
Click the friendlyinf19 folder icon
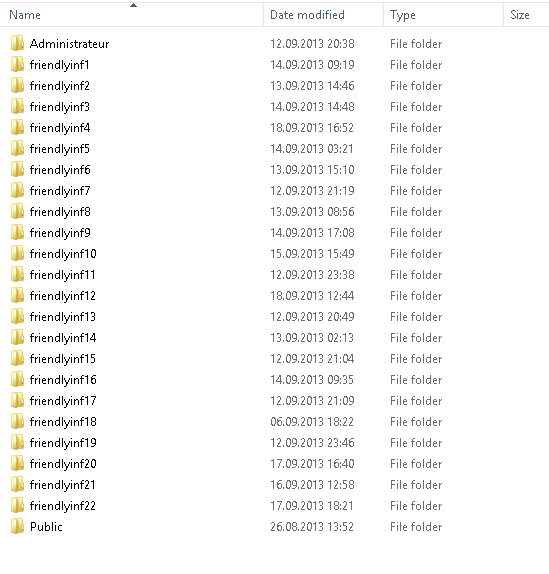[x=17, y=442]
